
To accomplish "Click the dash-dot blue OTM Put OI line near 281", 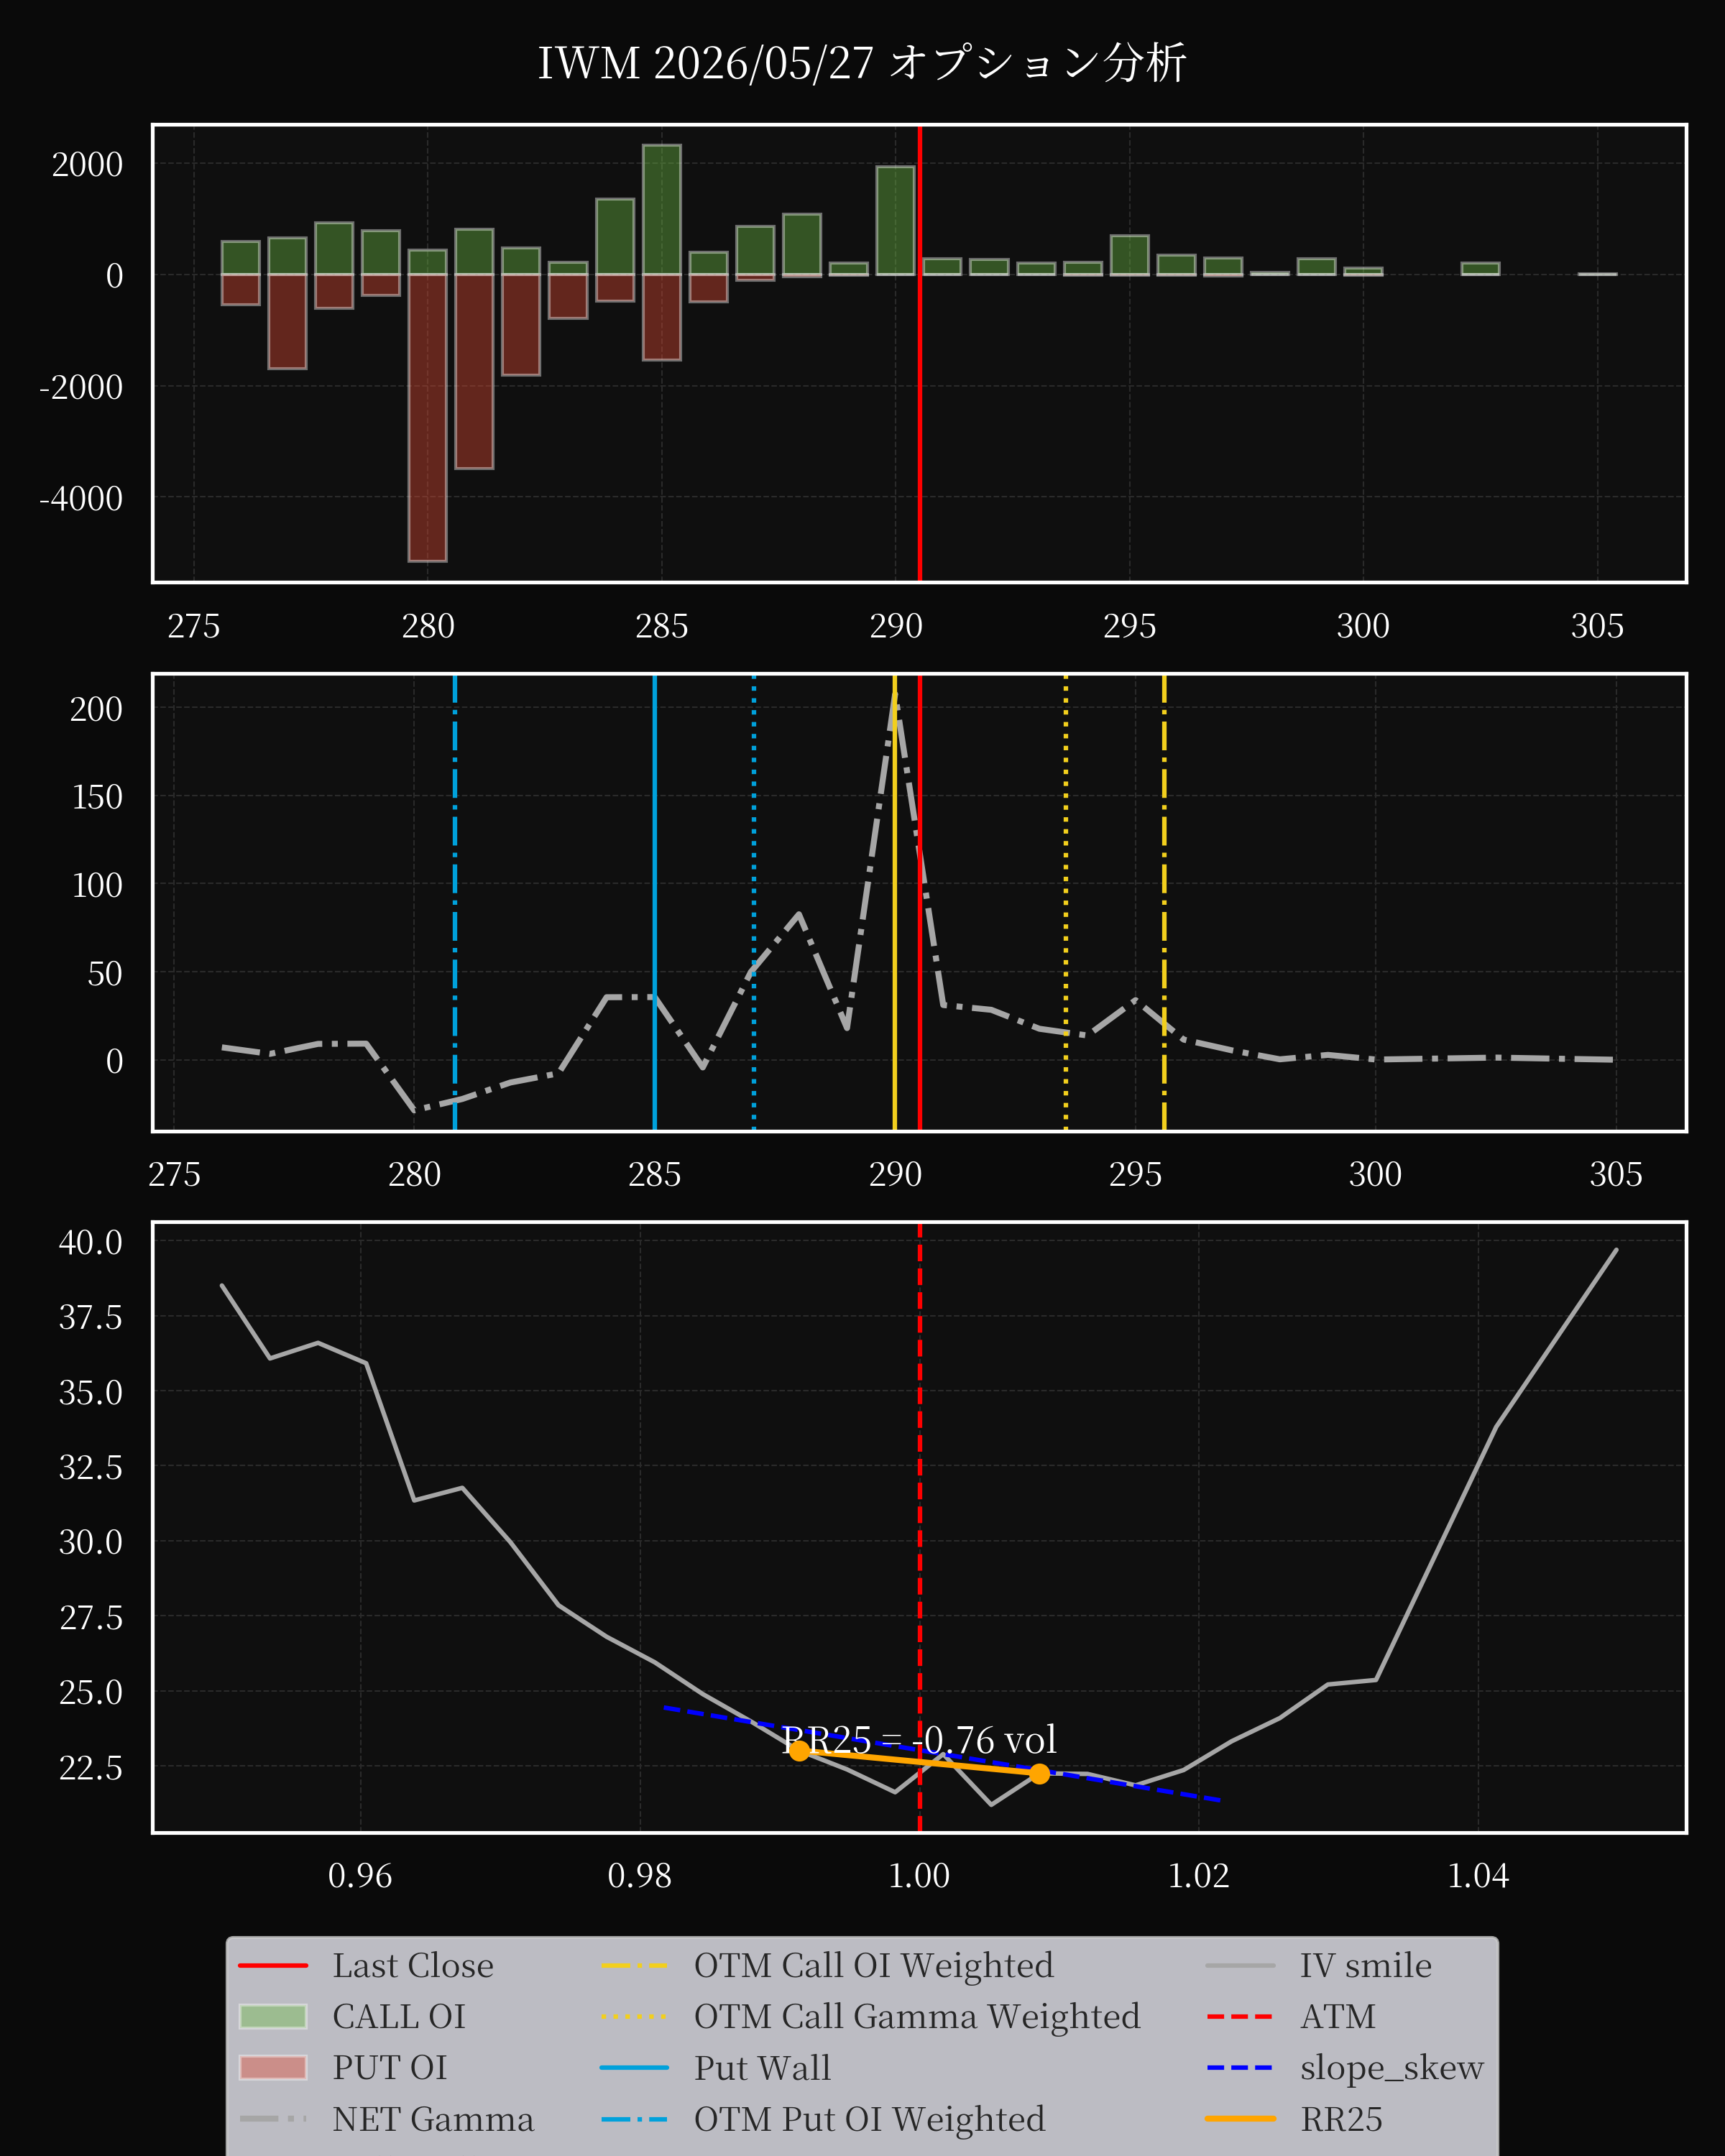I will click(x=455, y=903).
